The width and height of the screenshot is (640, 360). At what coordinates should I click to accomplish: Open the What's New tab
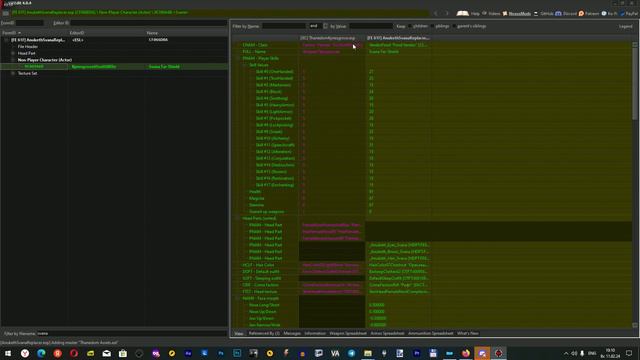(x=468, y=333)
